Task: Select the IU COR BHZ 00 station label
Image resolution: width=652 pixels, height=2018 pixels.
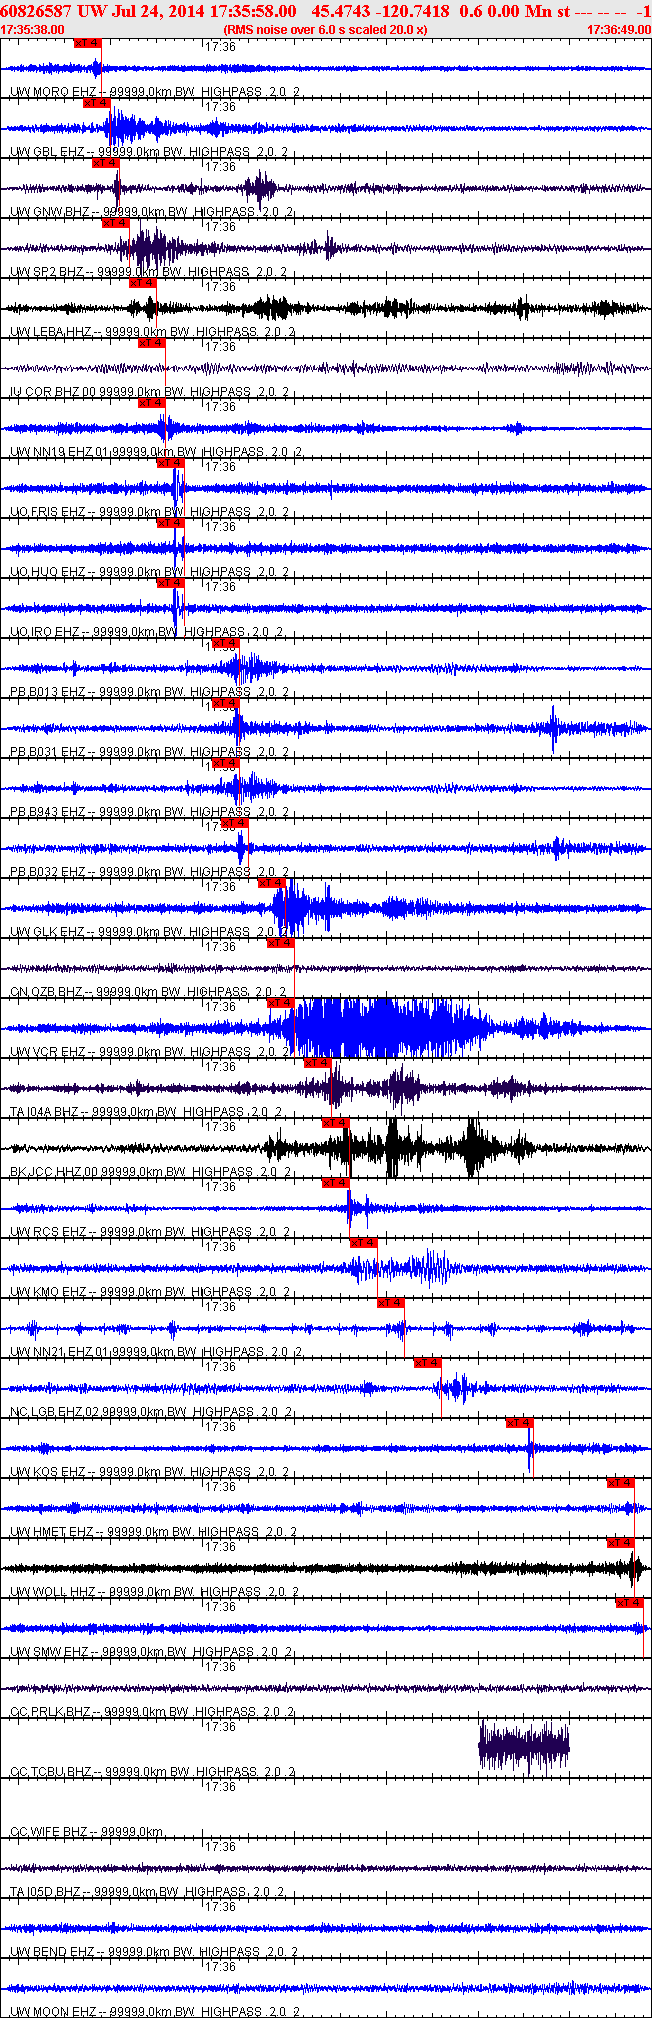Action: 54,392
